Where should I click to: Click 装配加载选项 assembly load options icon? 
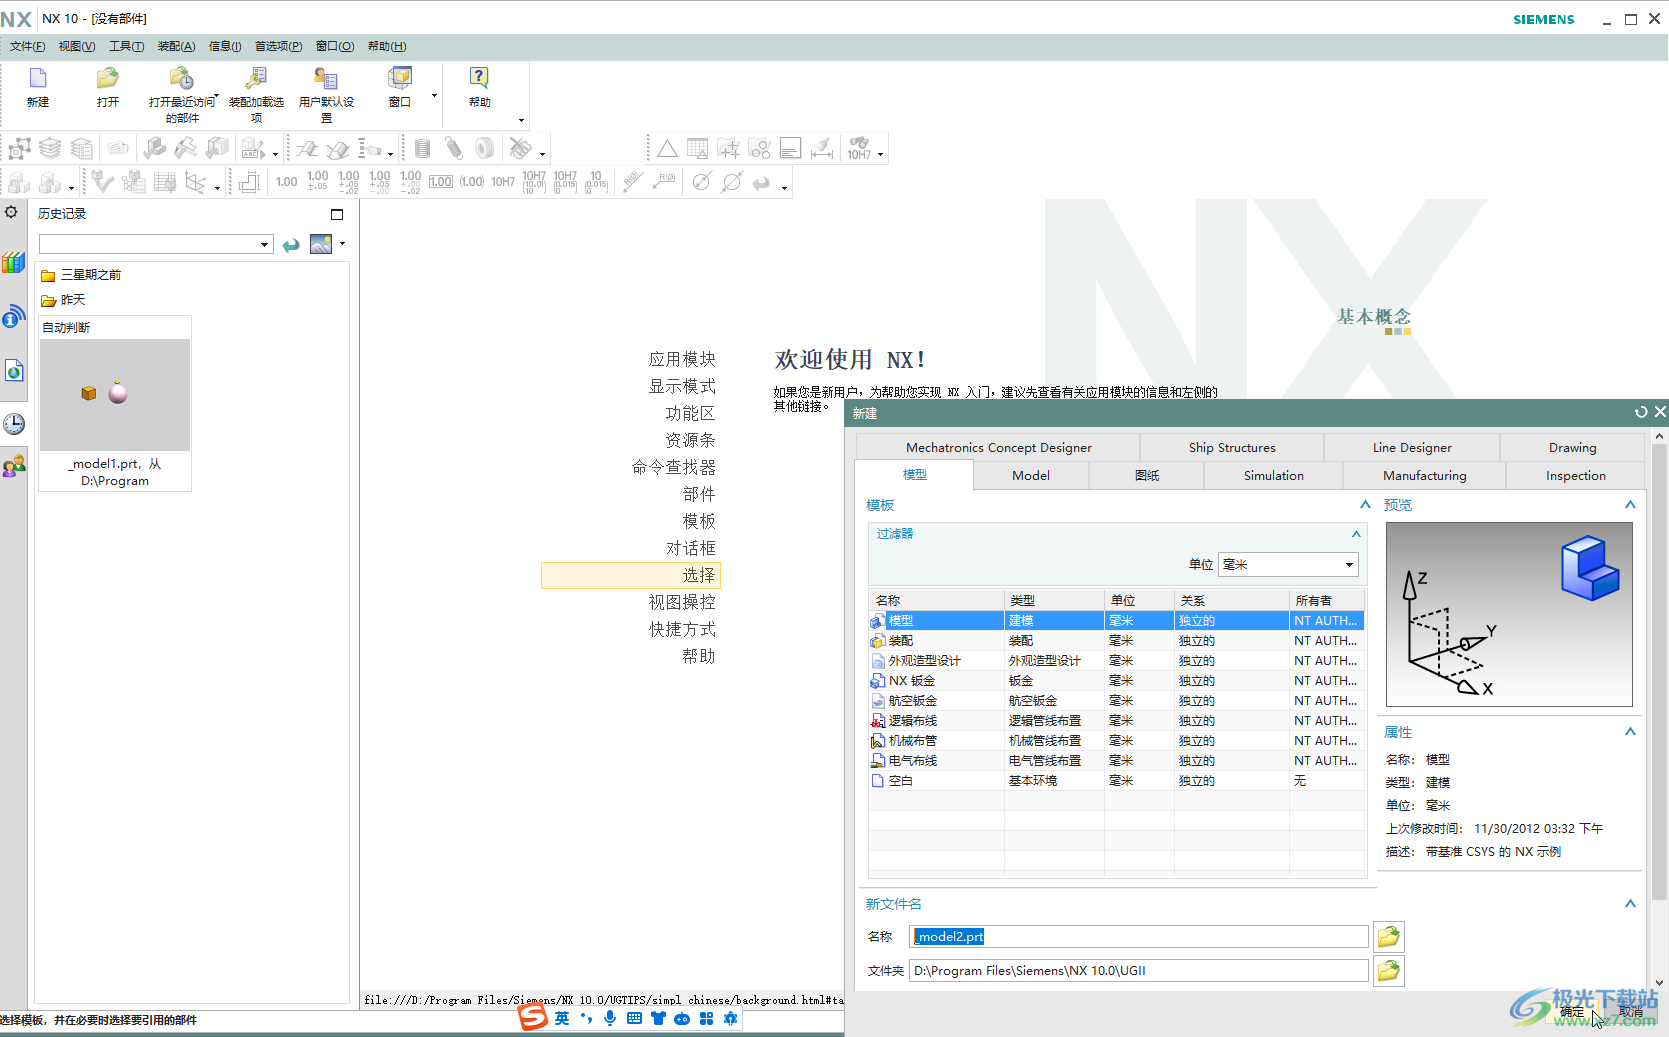pyautogui.click(x=256, y=79)
